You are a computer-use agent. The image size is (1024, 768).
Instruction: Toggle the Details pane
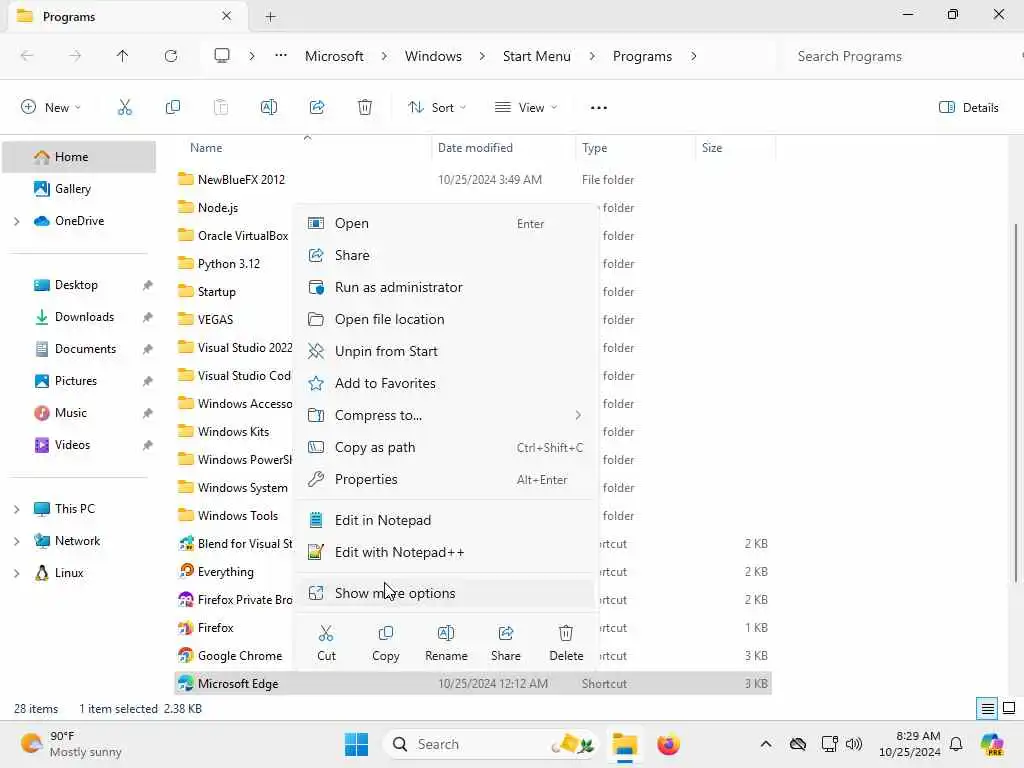[968, 108]
